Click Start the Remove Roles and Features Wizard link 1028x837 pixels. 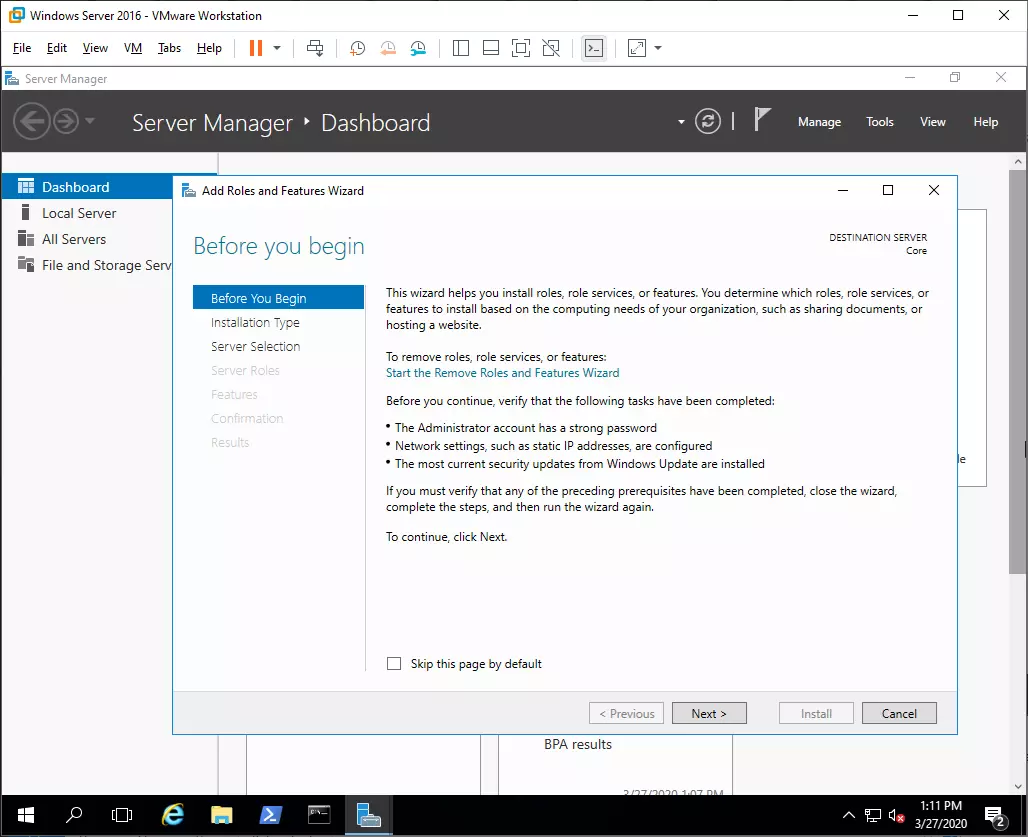pyautogui.click(x=502, y=372)
